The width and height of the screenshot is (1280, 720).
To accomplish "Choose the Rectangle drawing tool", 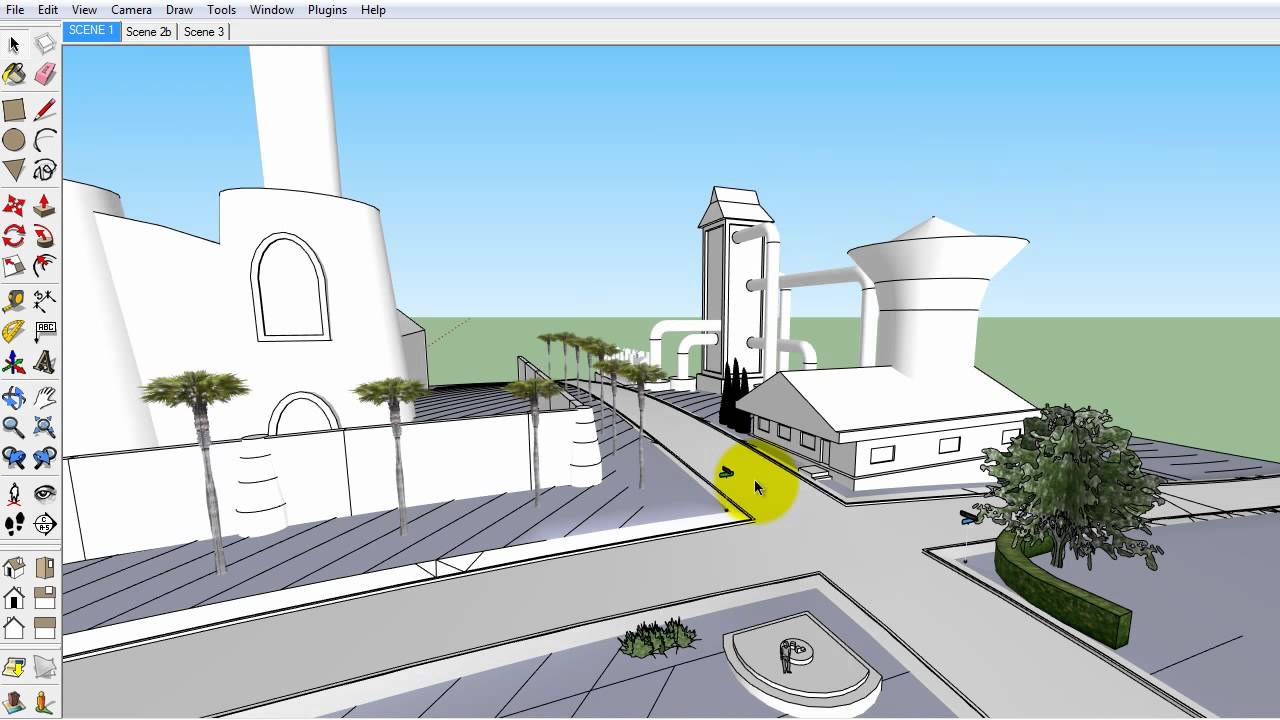I will [14, 110].
